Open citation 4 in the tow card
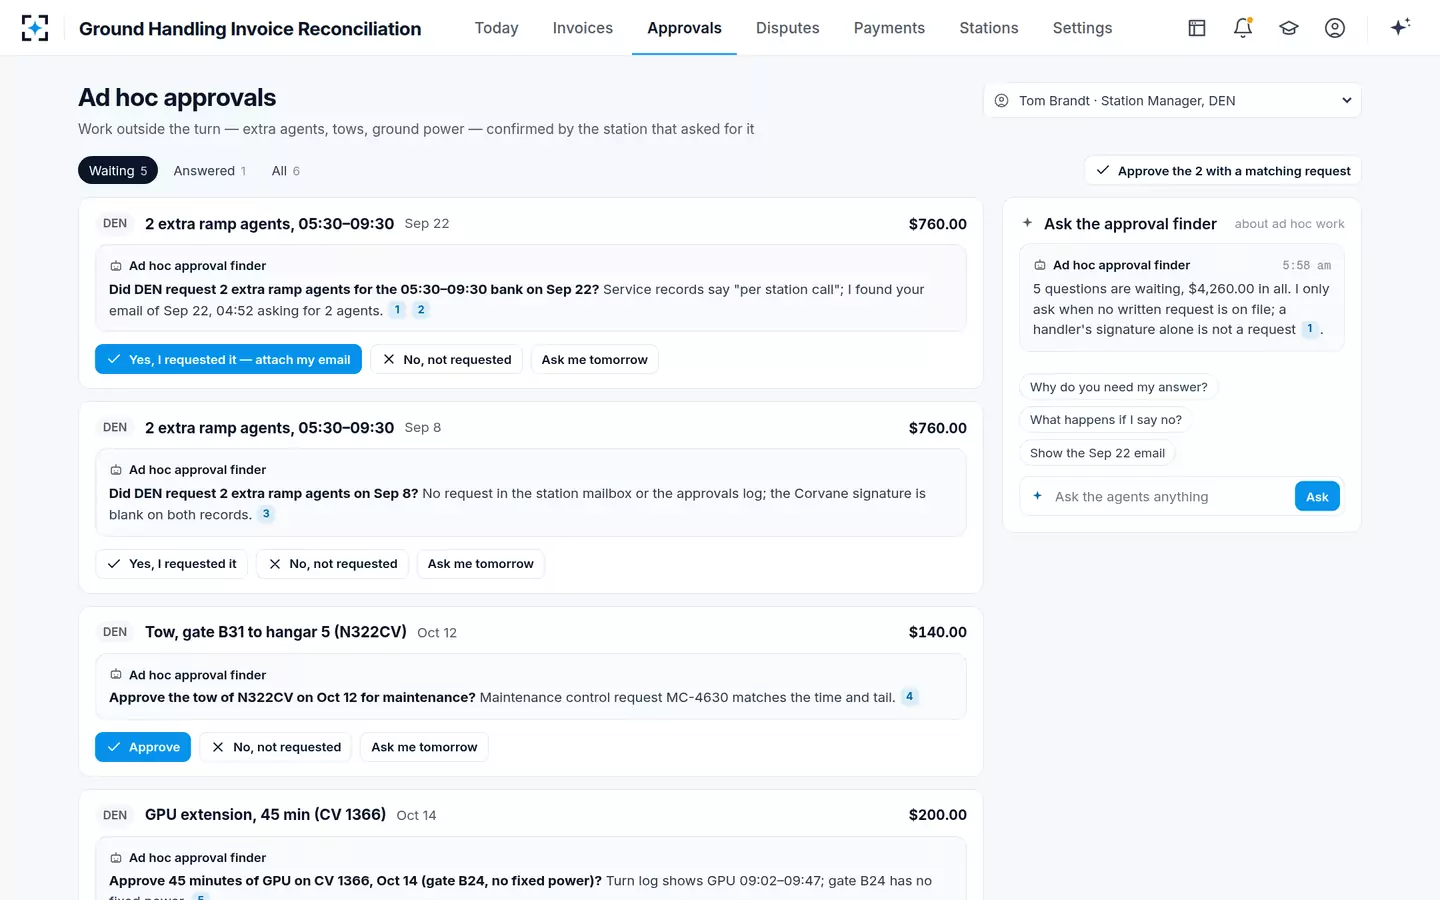1440x900 pixels. [x=909, y=697]
